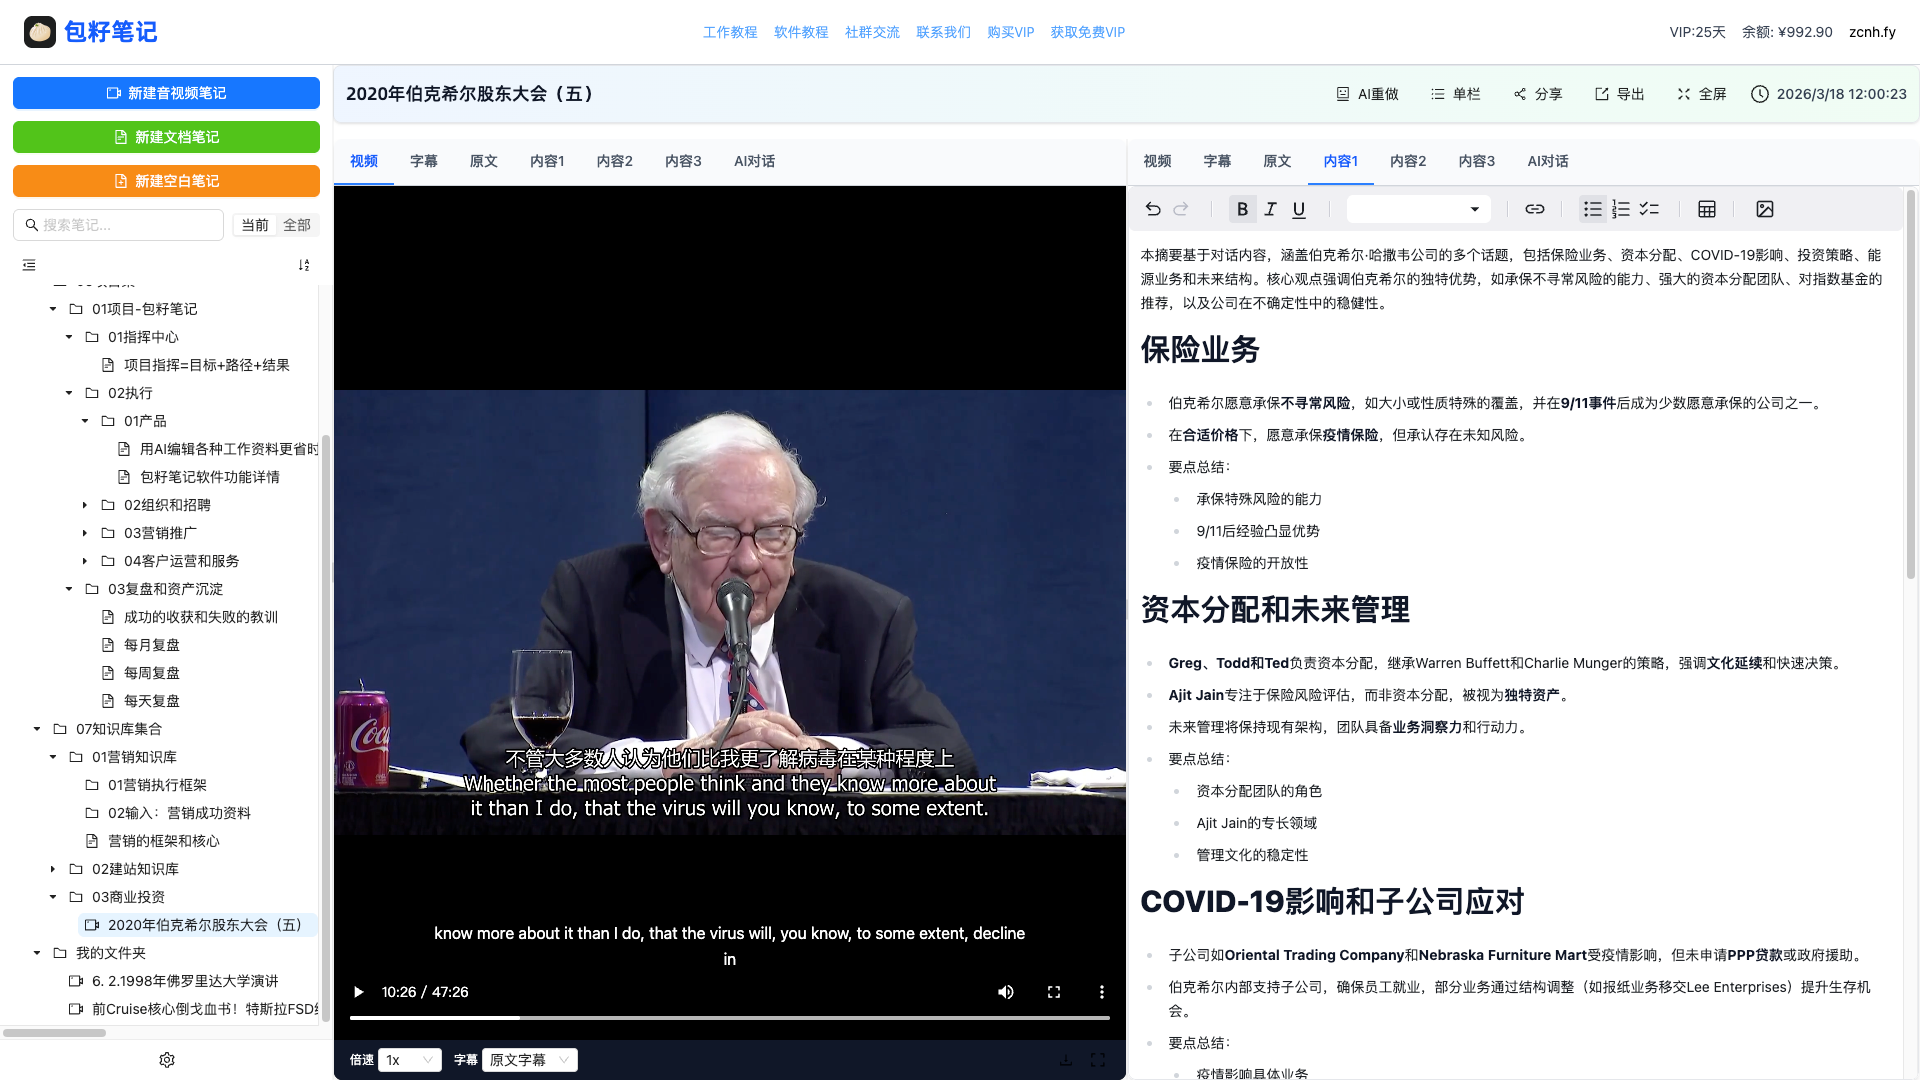Open settings gear at sidebar bottom
This screenshot has width=1920, height=1080.
point(167,1060)
